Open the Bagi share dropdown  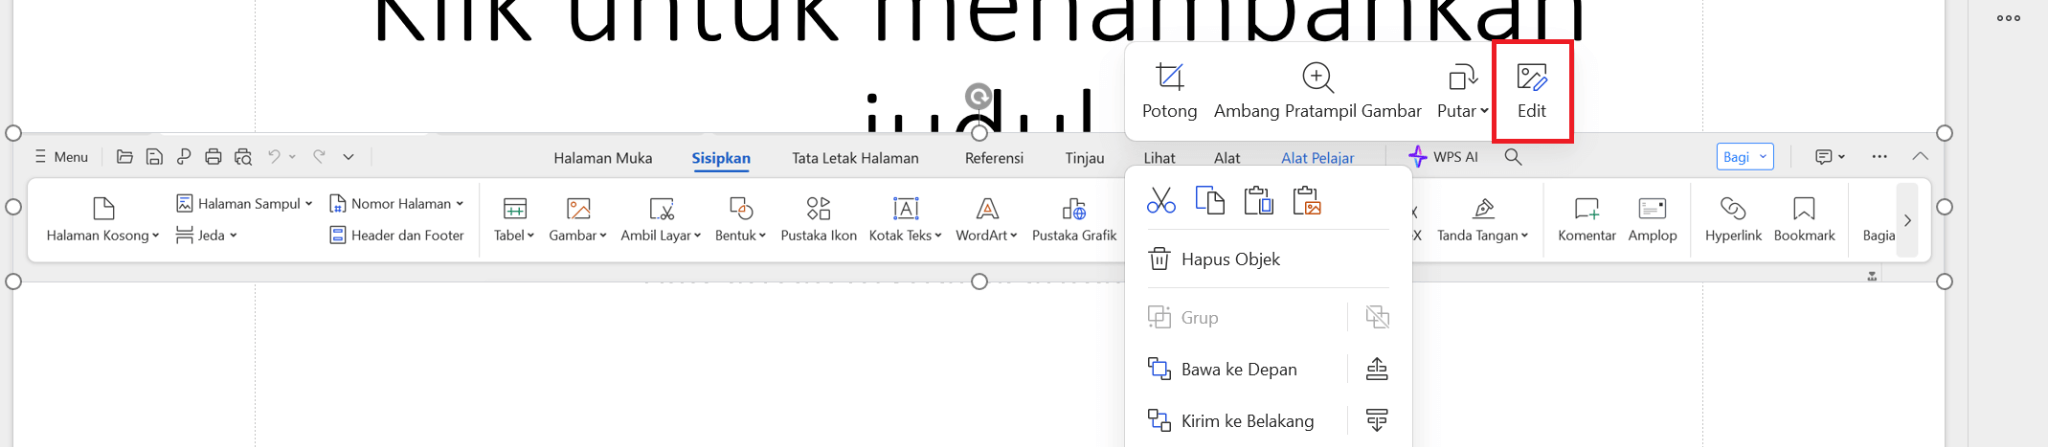coord(1745,157)
